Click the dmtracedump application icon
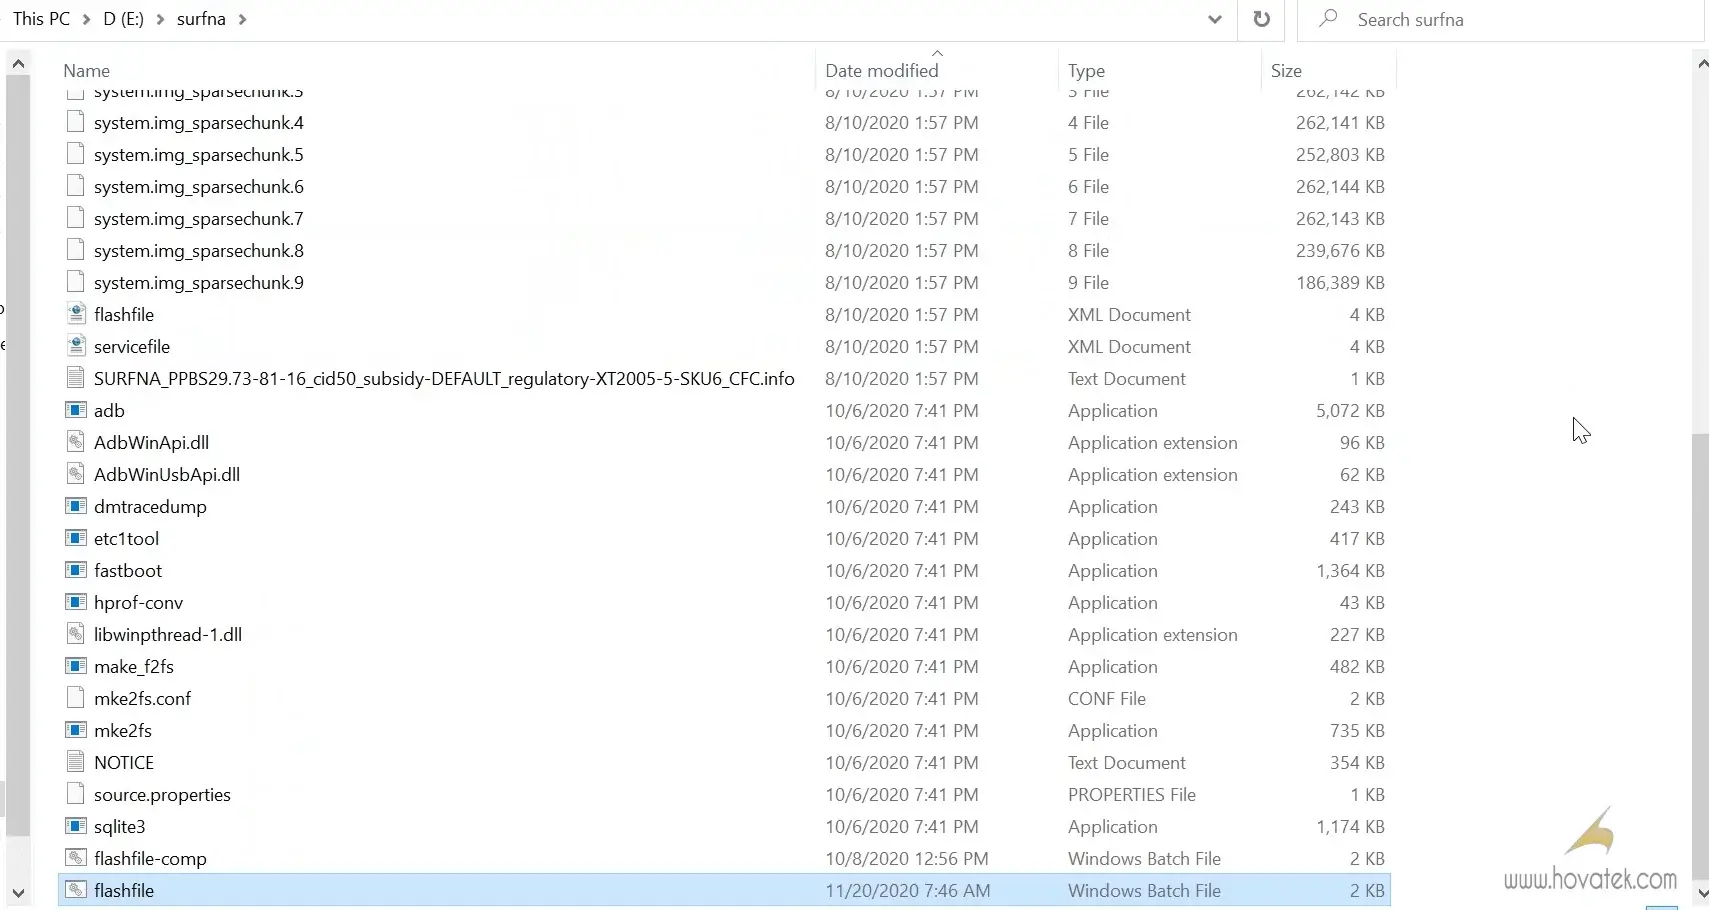The width and height of the screenshot is (1709, 910). tap(76, 506)
